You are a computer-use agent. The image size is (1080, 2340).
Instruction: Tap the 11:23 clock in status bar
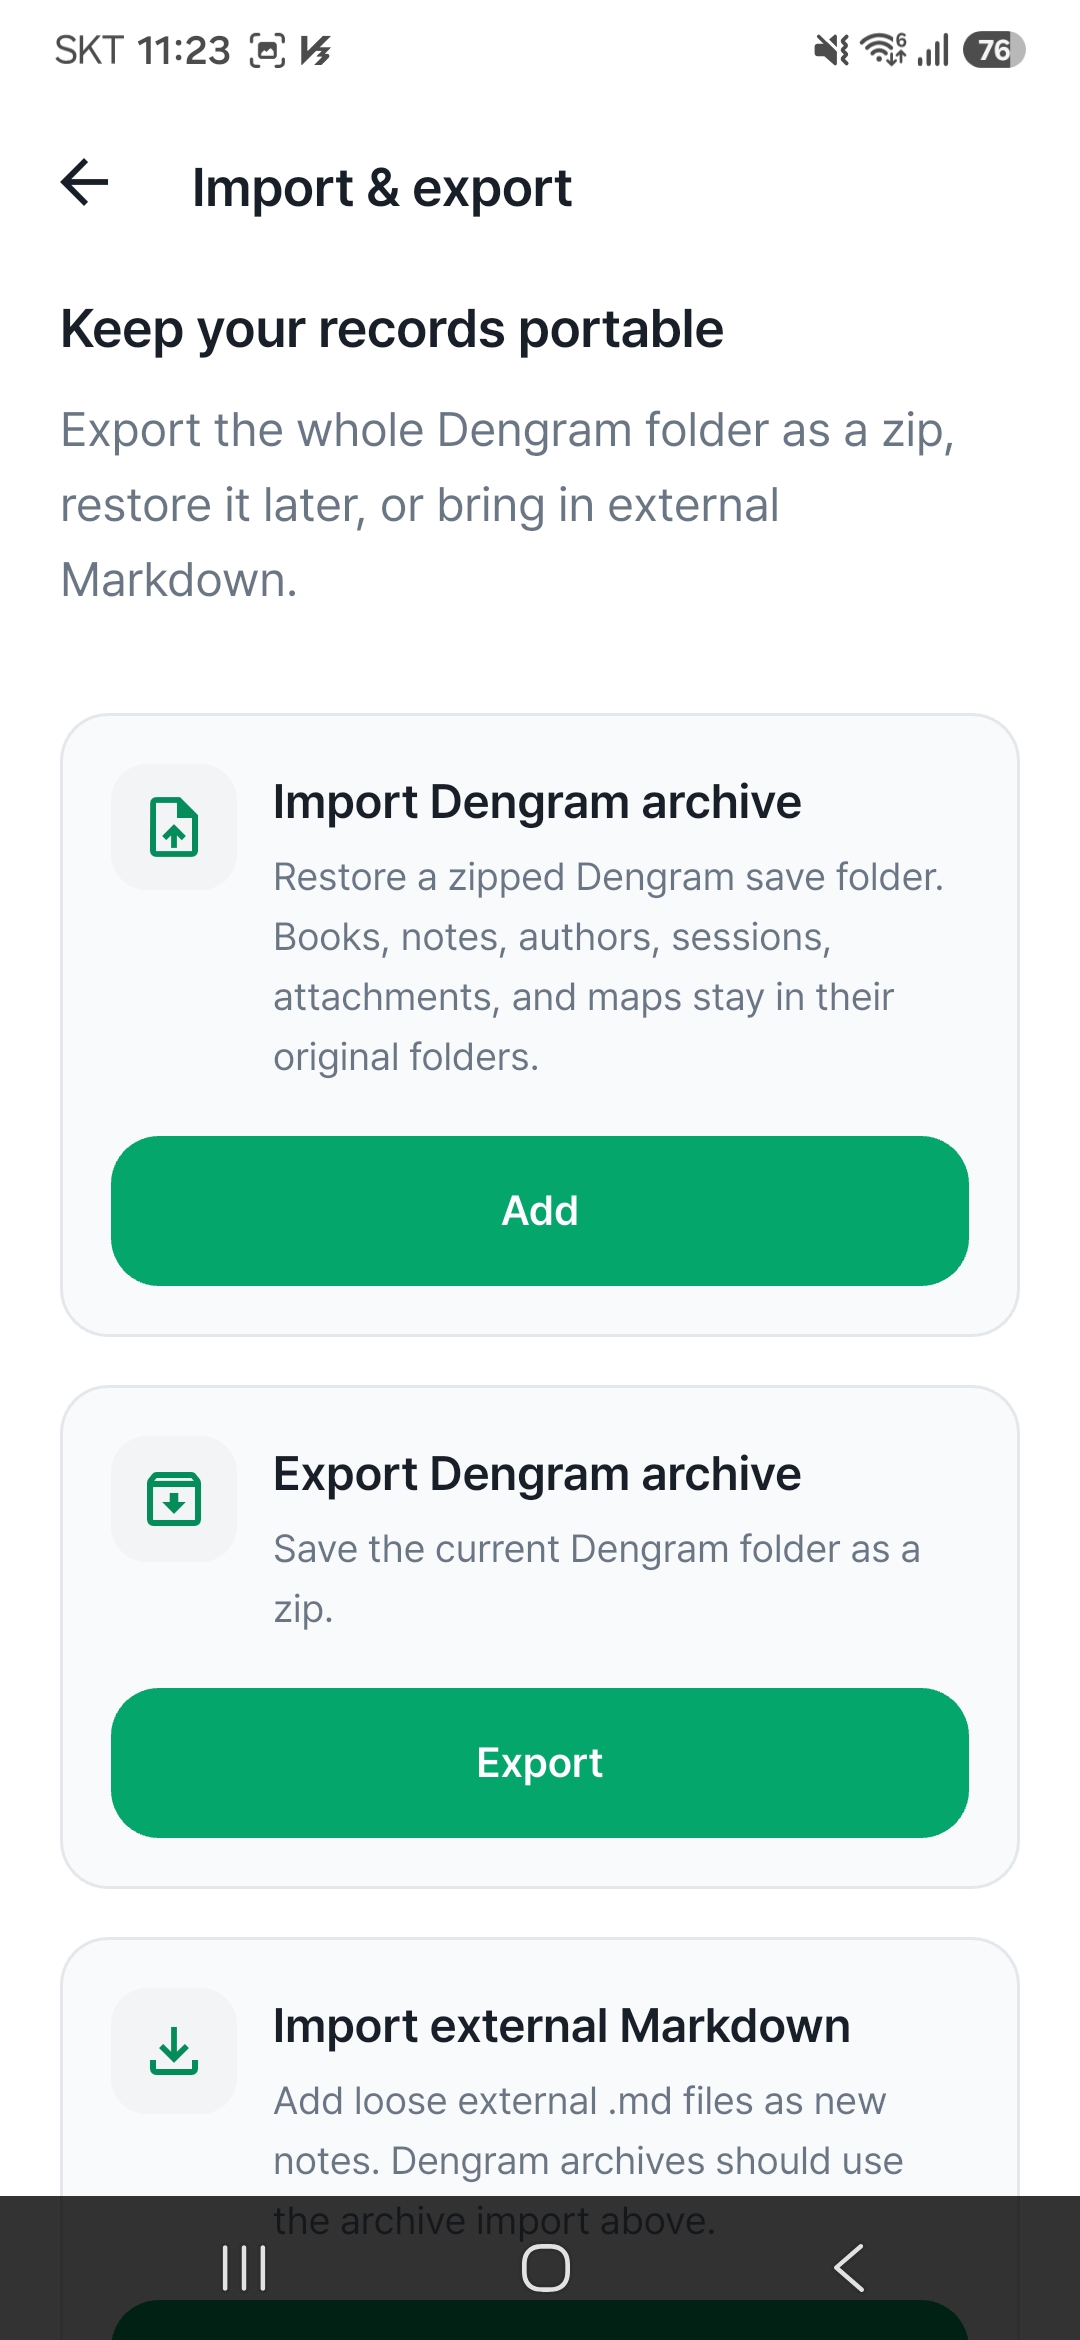pos(184,50)
